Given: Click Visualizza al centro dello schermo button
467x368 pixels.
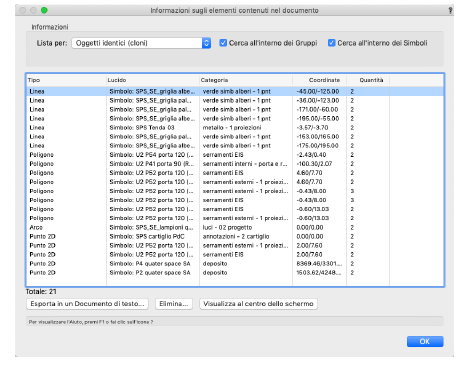Looking at the screenshot, I should (x=258, y=304).
